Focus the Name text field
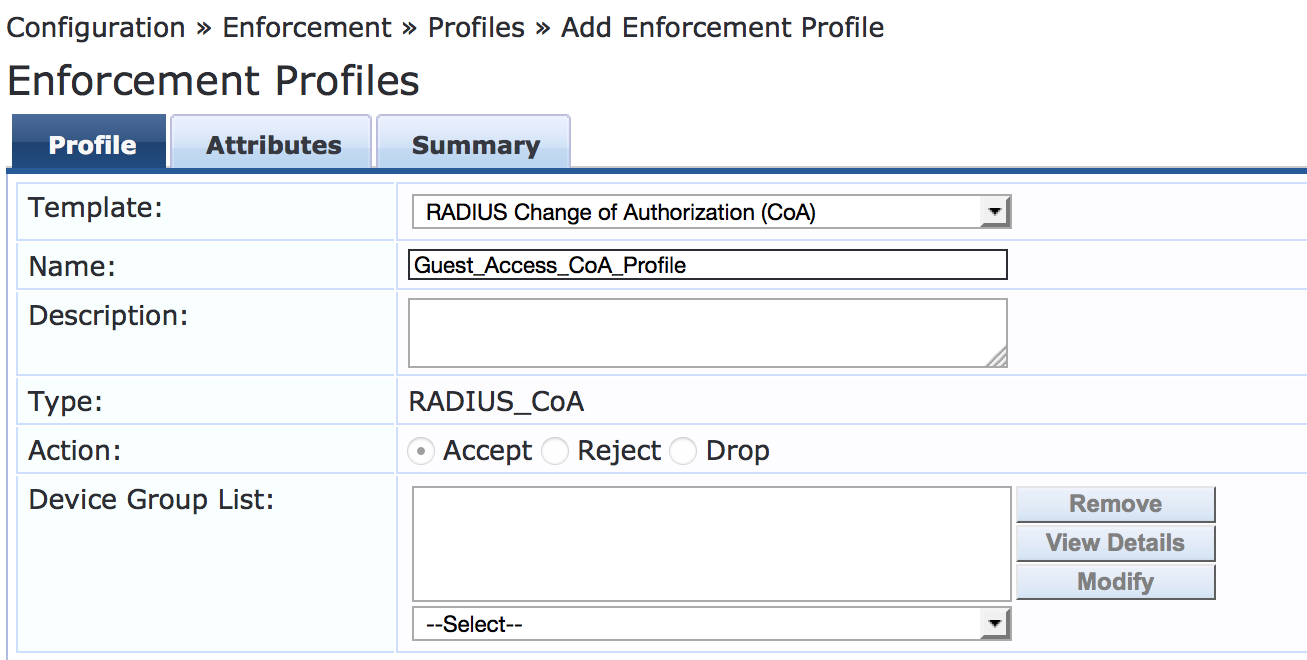Image resolution: width=1307 pixels, height=660 pixels. click(x=707, y=265)
